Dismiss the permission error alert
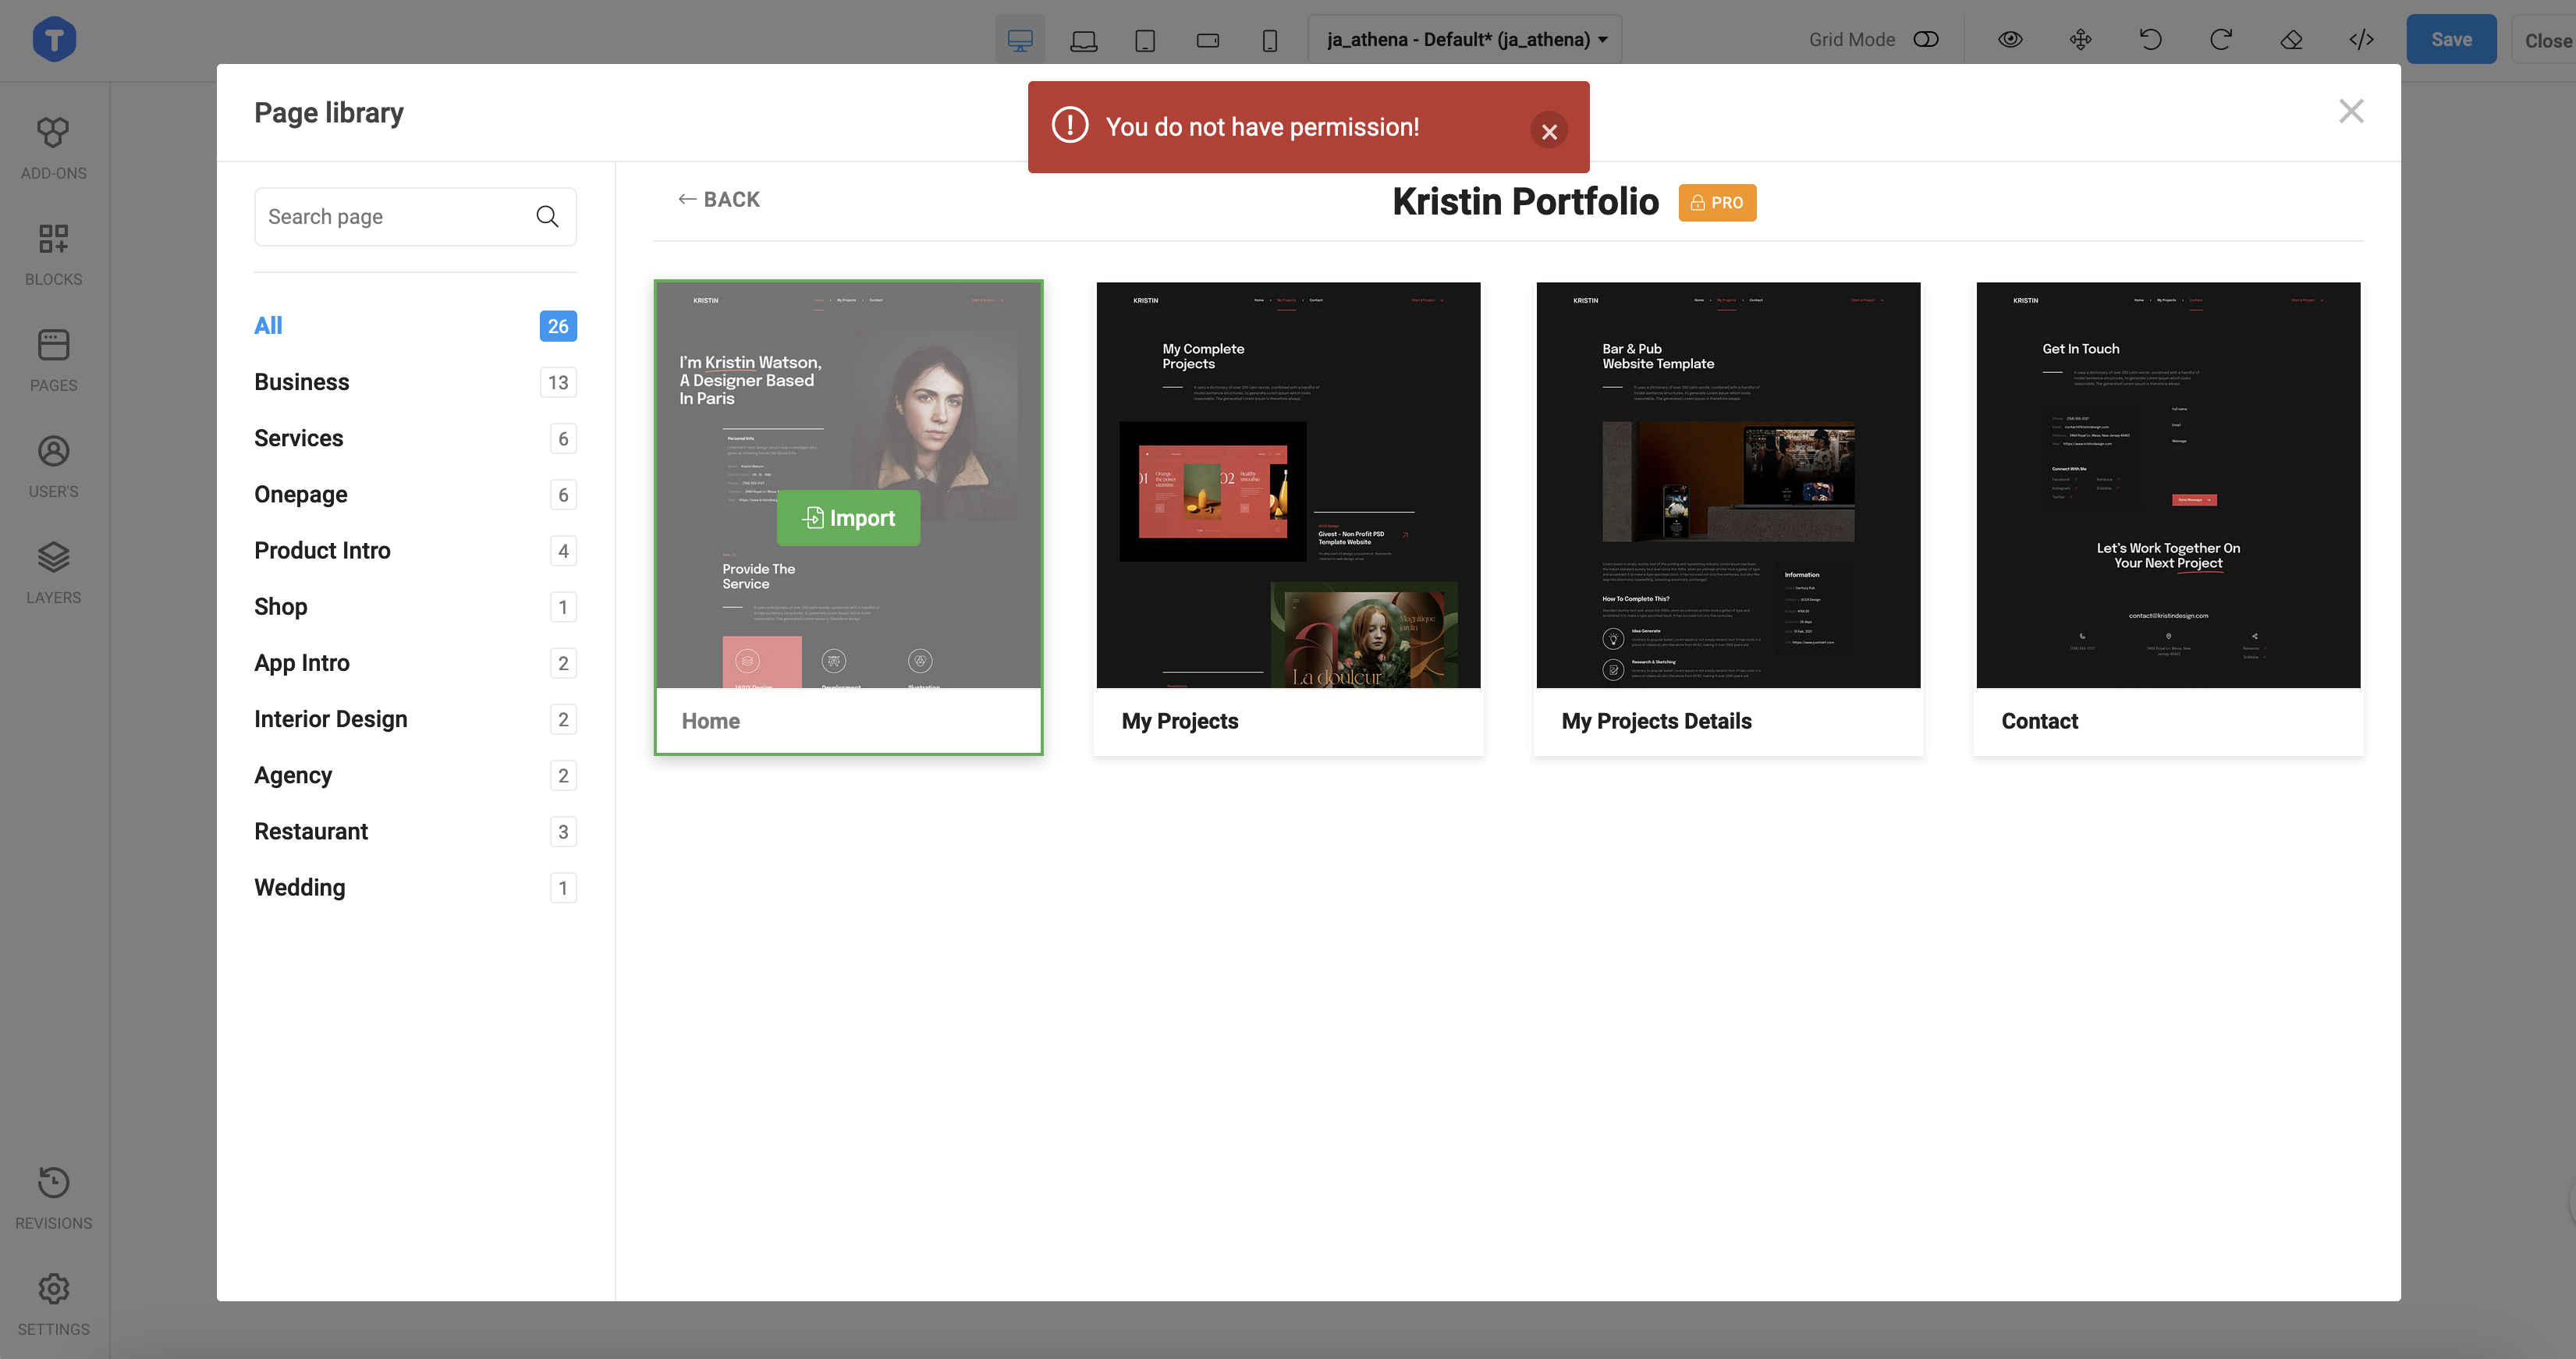Screen dimensions: 2576x1359 pos(1549,131)
